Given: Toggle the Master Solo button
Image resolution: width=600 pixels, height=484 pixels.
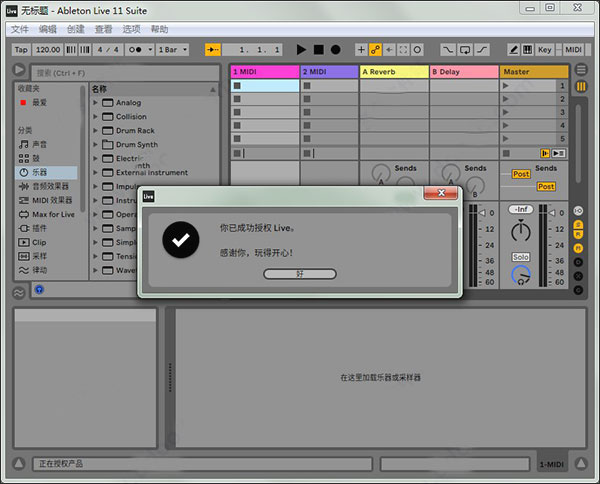Looking at the screenshot, I should click(x=521, y=257).
